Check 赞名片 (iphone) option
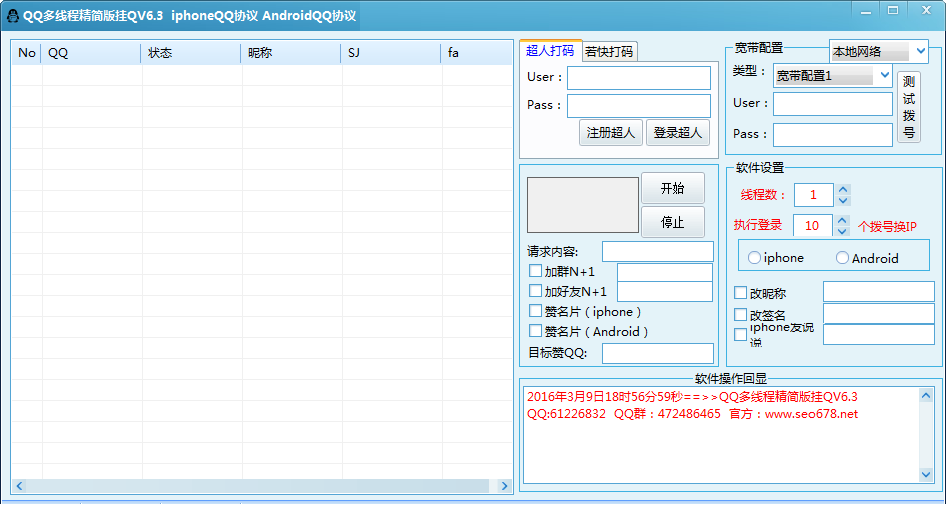 point(535,311)
